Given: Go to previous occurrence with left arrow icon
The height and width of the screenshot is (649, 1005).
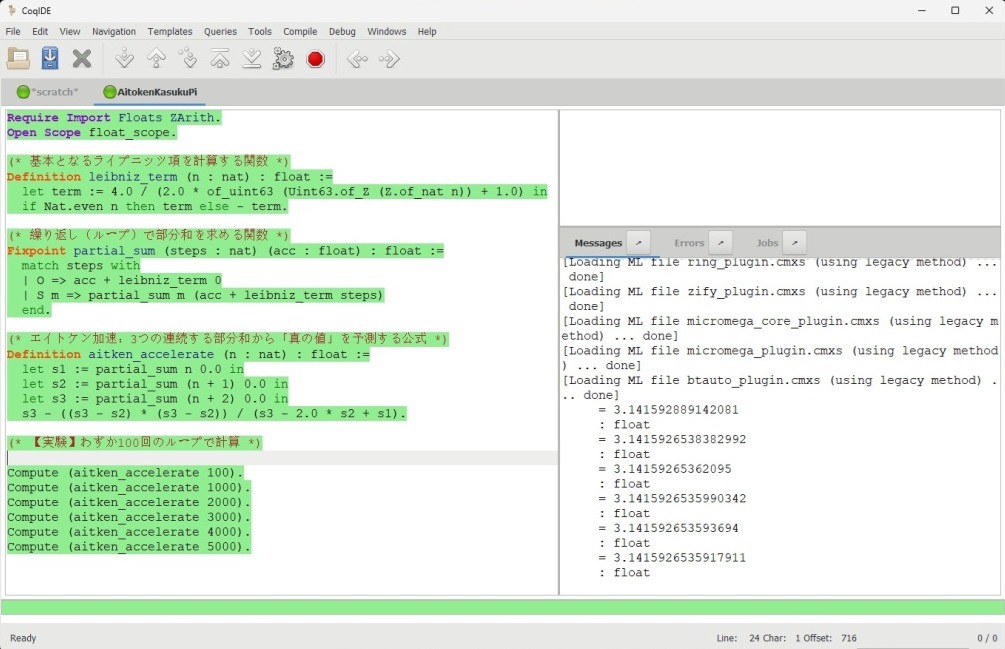Looking at the screenshot, I should click(x=357, y=59).
